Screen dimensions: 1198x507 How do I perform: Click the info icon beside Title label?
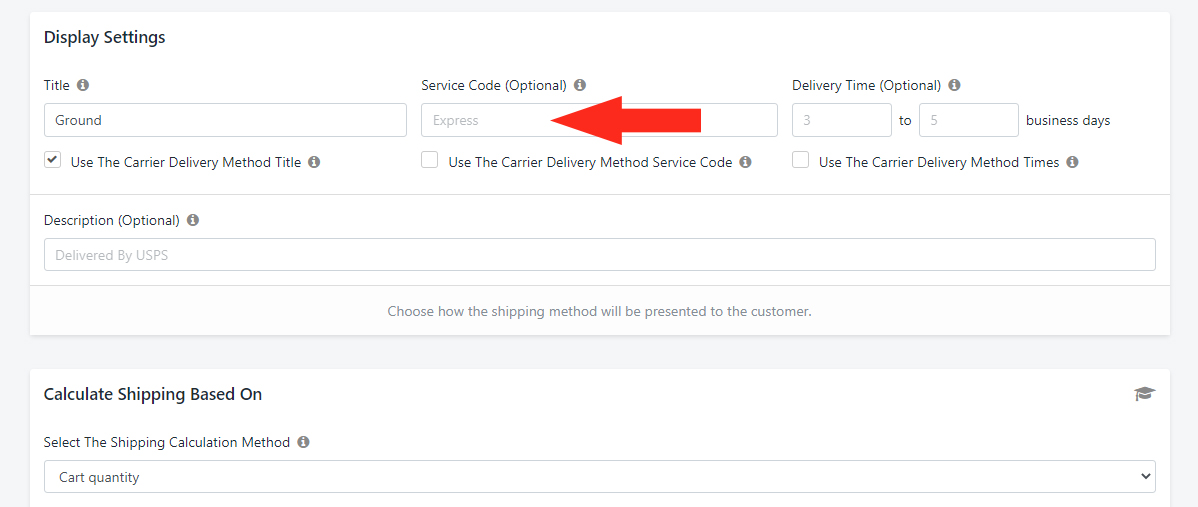(83, 86)
